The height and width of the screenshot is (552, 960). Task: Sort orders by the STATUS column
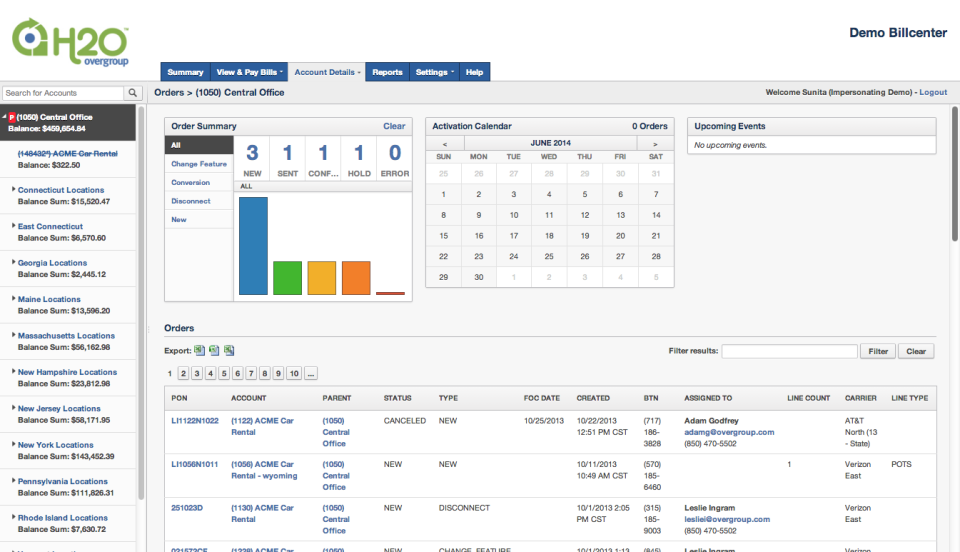point(397,398)
